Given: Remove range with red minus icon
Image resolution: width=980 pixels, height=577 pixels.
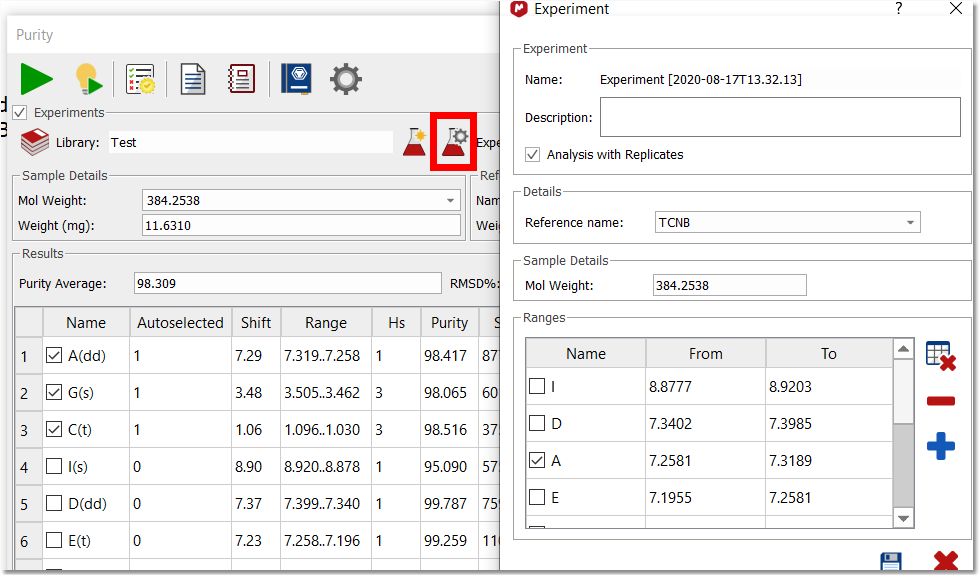Looking at the screenshot, I should point(941,401).
